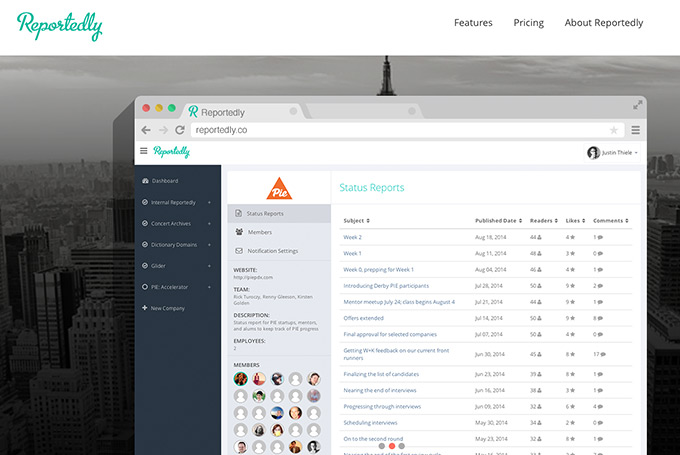Open 'Introducing Derby PIE participants' report
Viewport: 680px width, 455px height.
386,286
